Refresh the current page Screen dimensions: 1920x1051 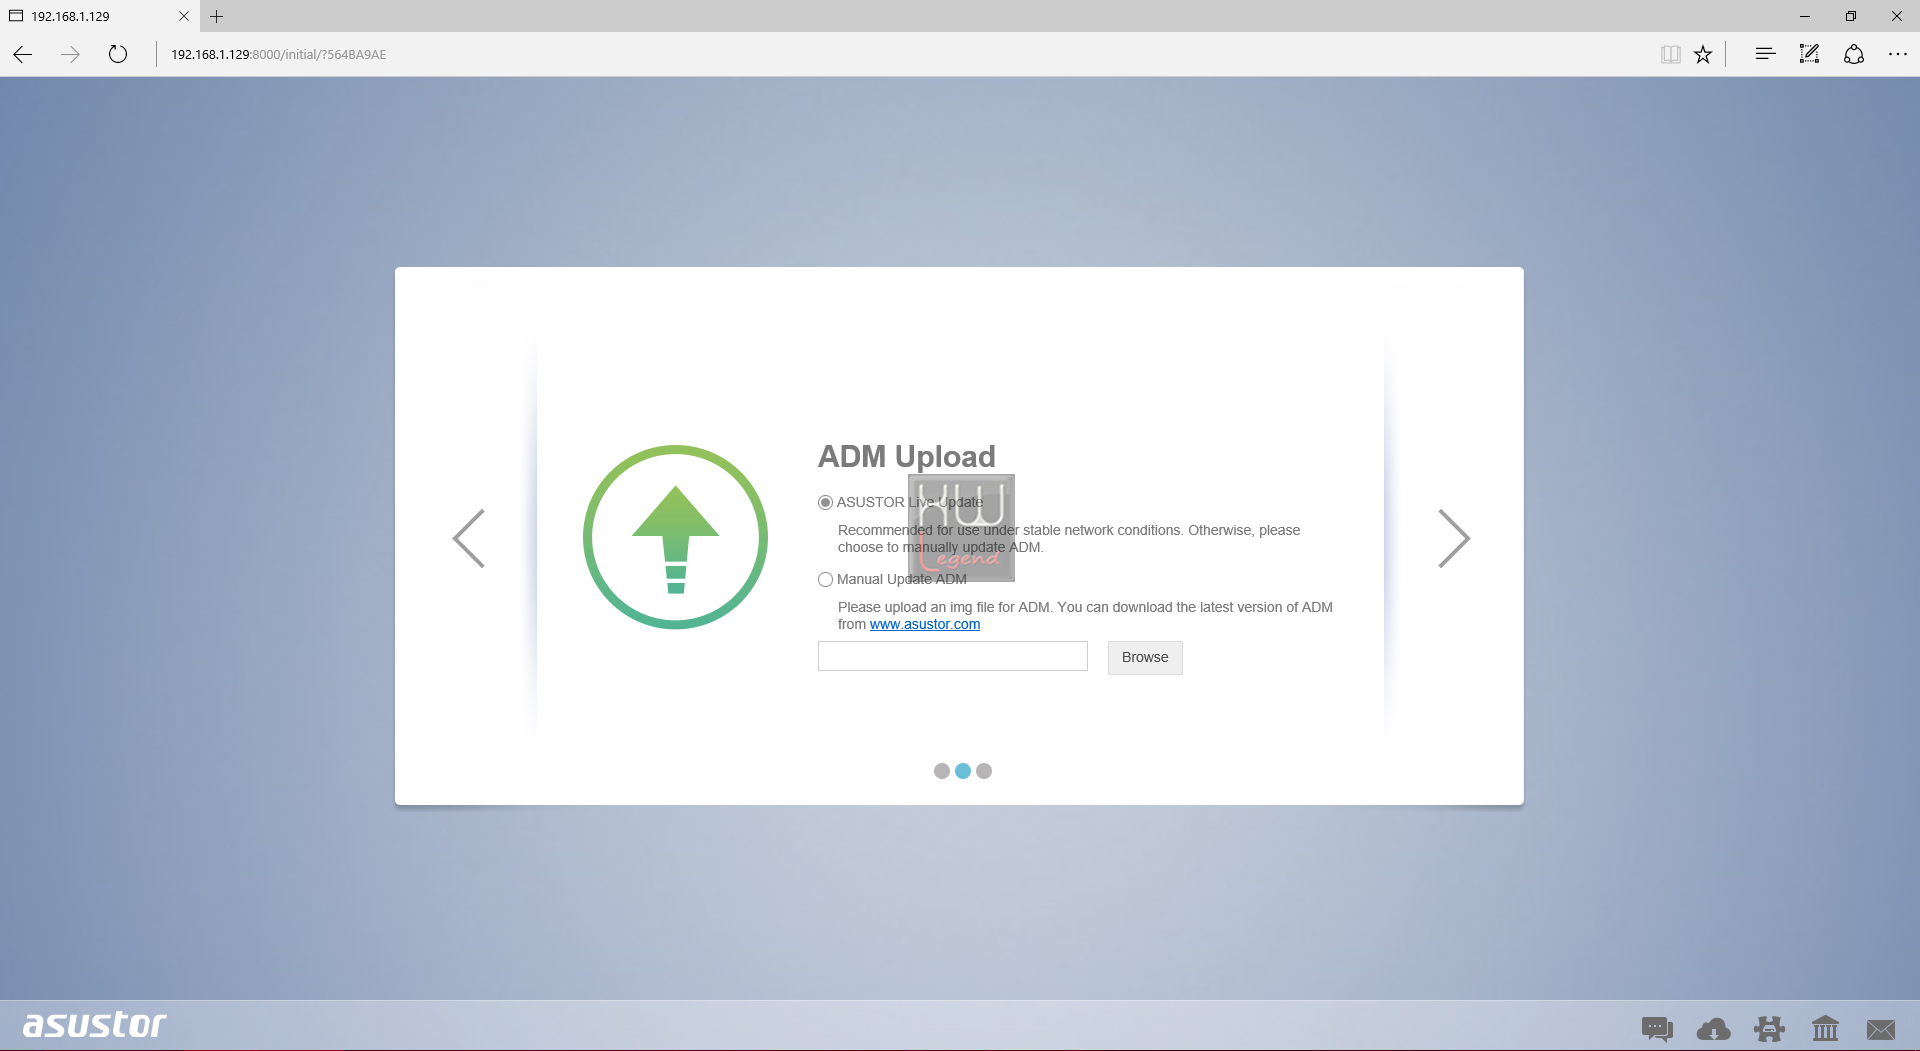(118, 54)
